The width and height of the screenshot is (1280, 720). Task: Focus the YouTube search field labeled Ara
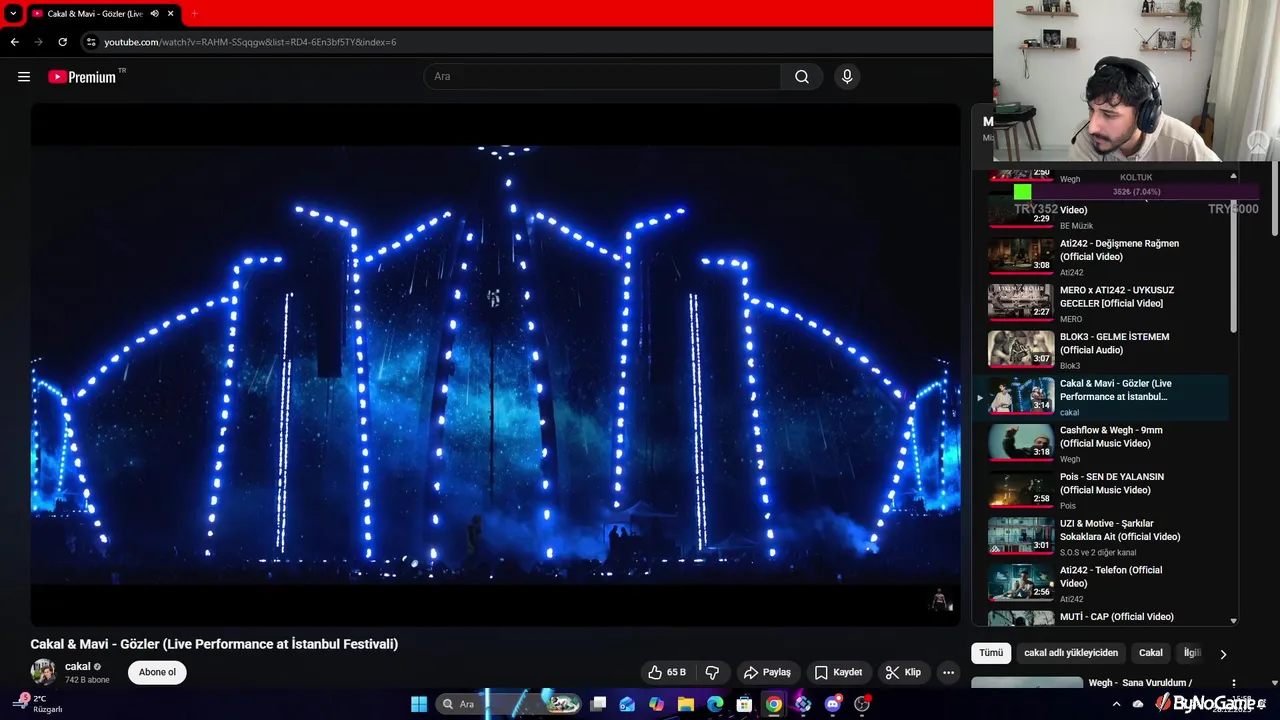click(x=603, y=77)
